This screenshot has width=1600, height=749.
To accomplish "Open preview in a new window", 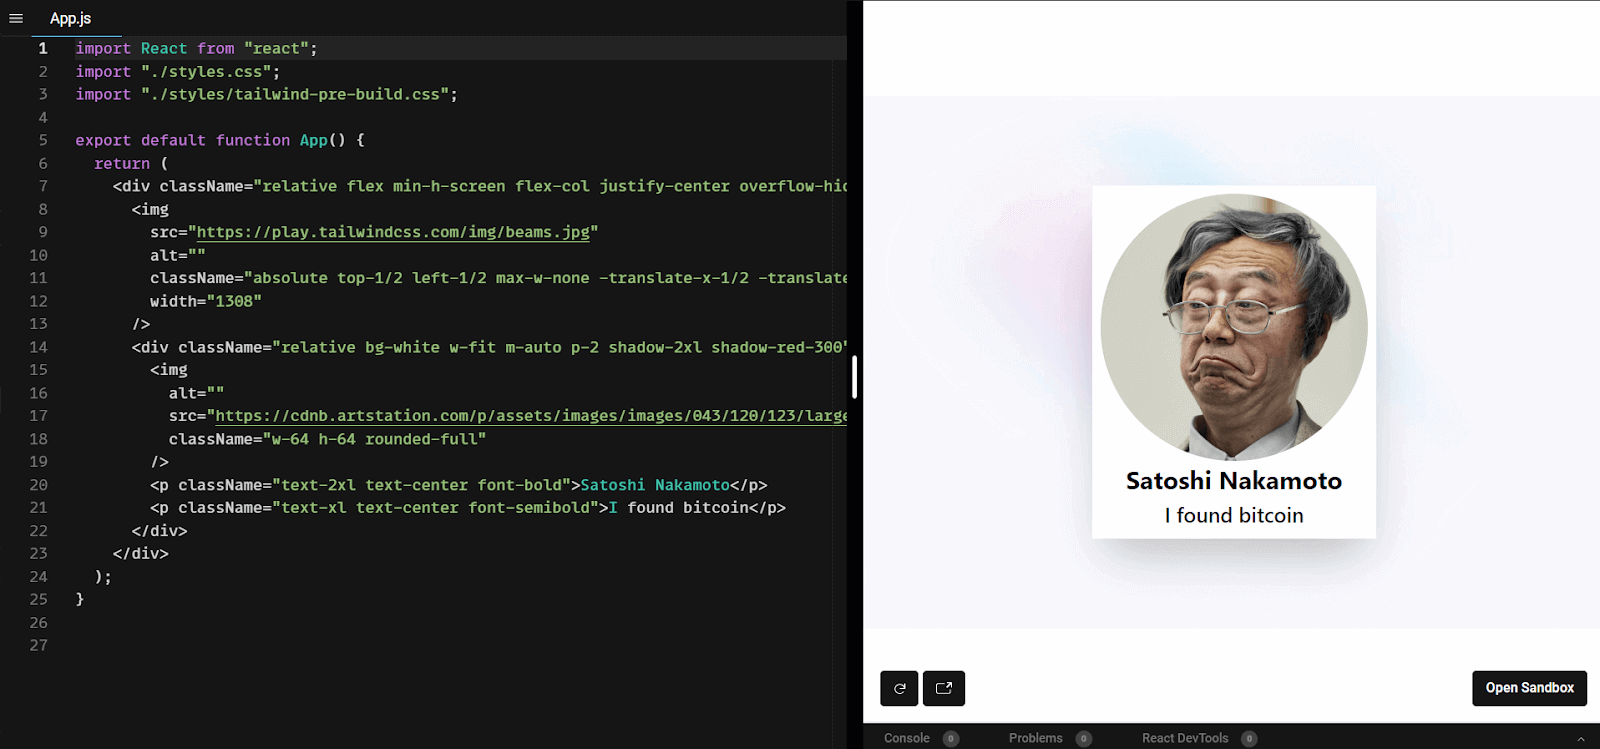I will tap(943, 688).
